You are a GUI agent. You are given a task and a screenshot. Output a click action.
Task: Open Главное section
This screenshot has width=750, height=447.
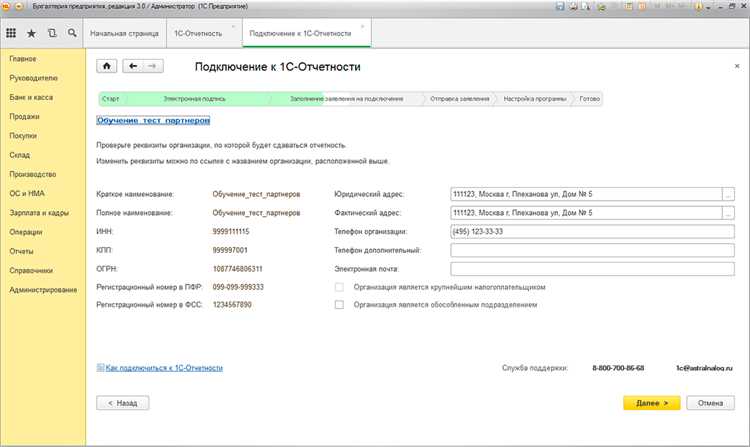23,59
